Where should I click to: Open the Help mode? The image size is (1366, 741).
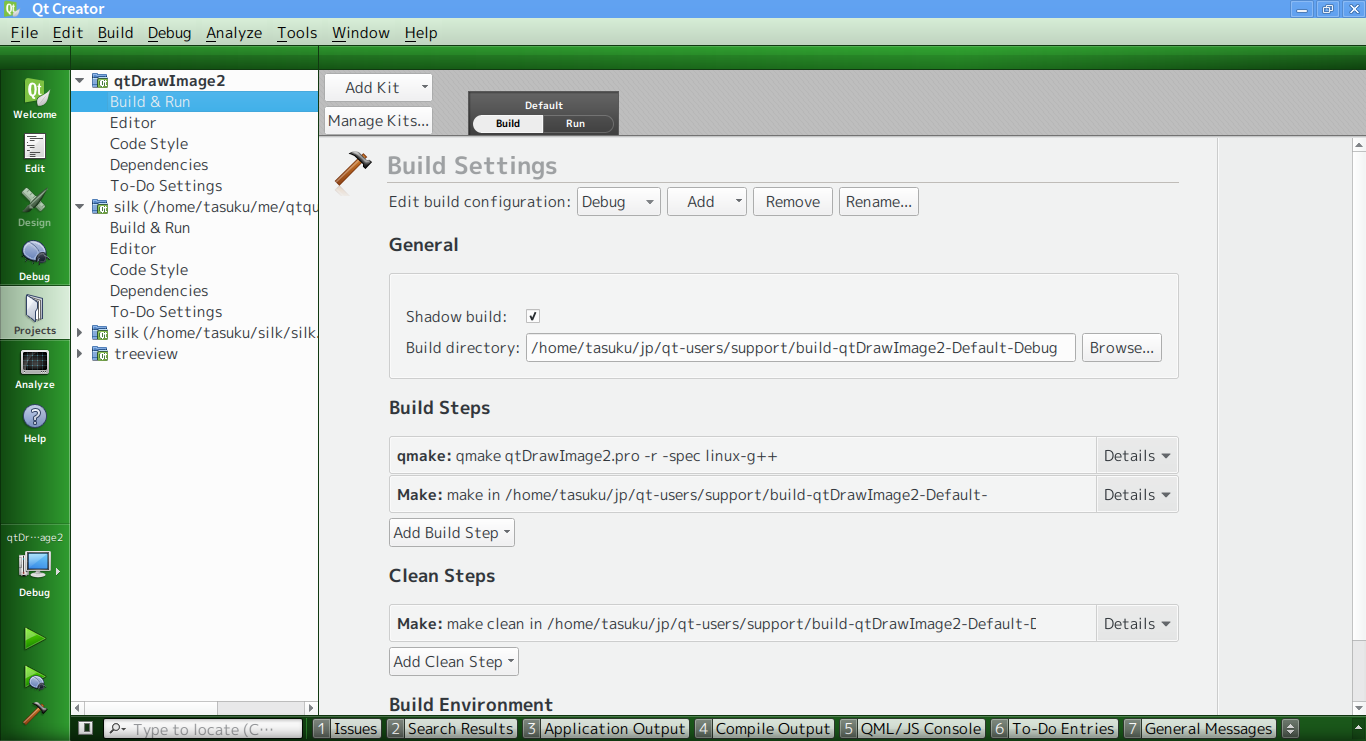coord(35,422)
